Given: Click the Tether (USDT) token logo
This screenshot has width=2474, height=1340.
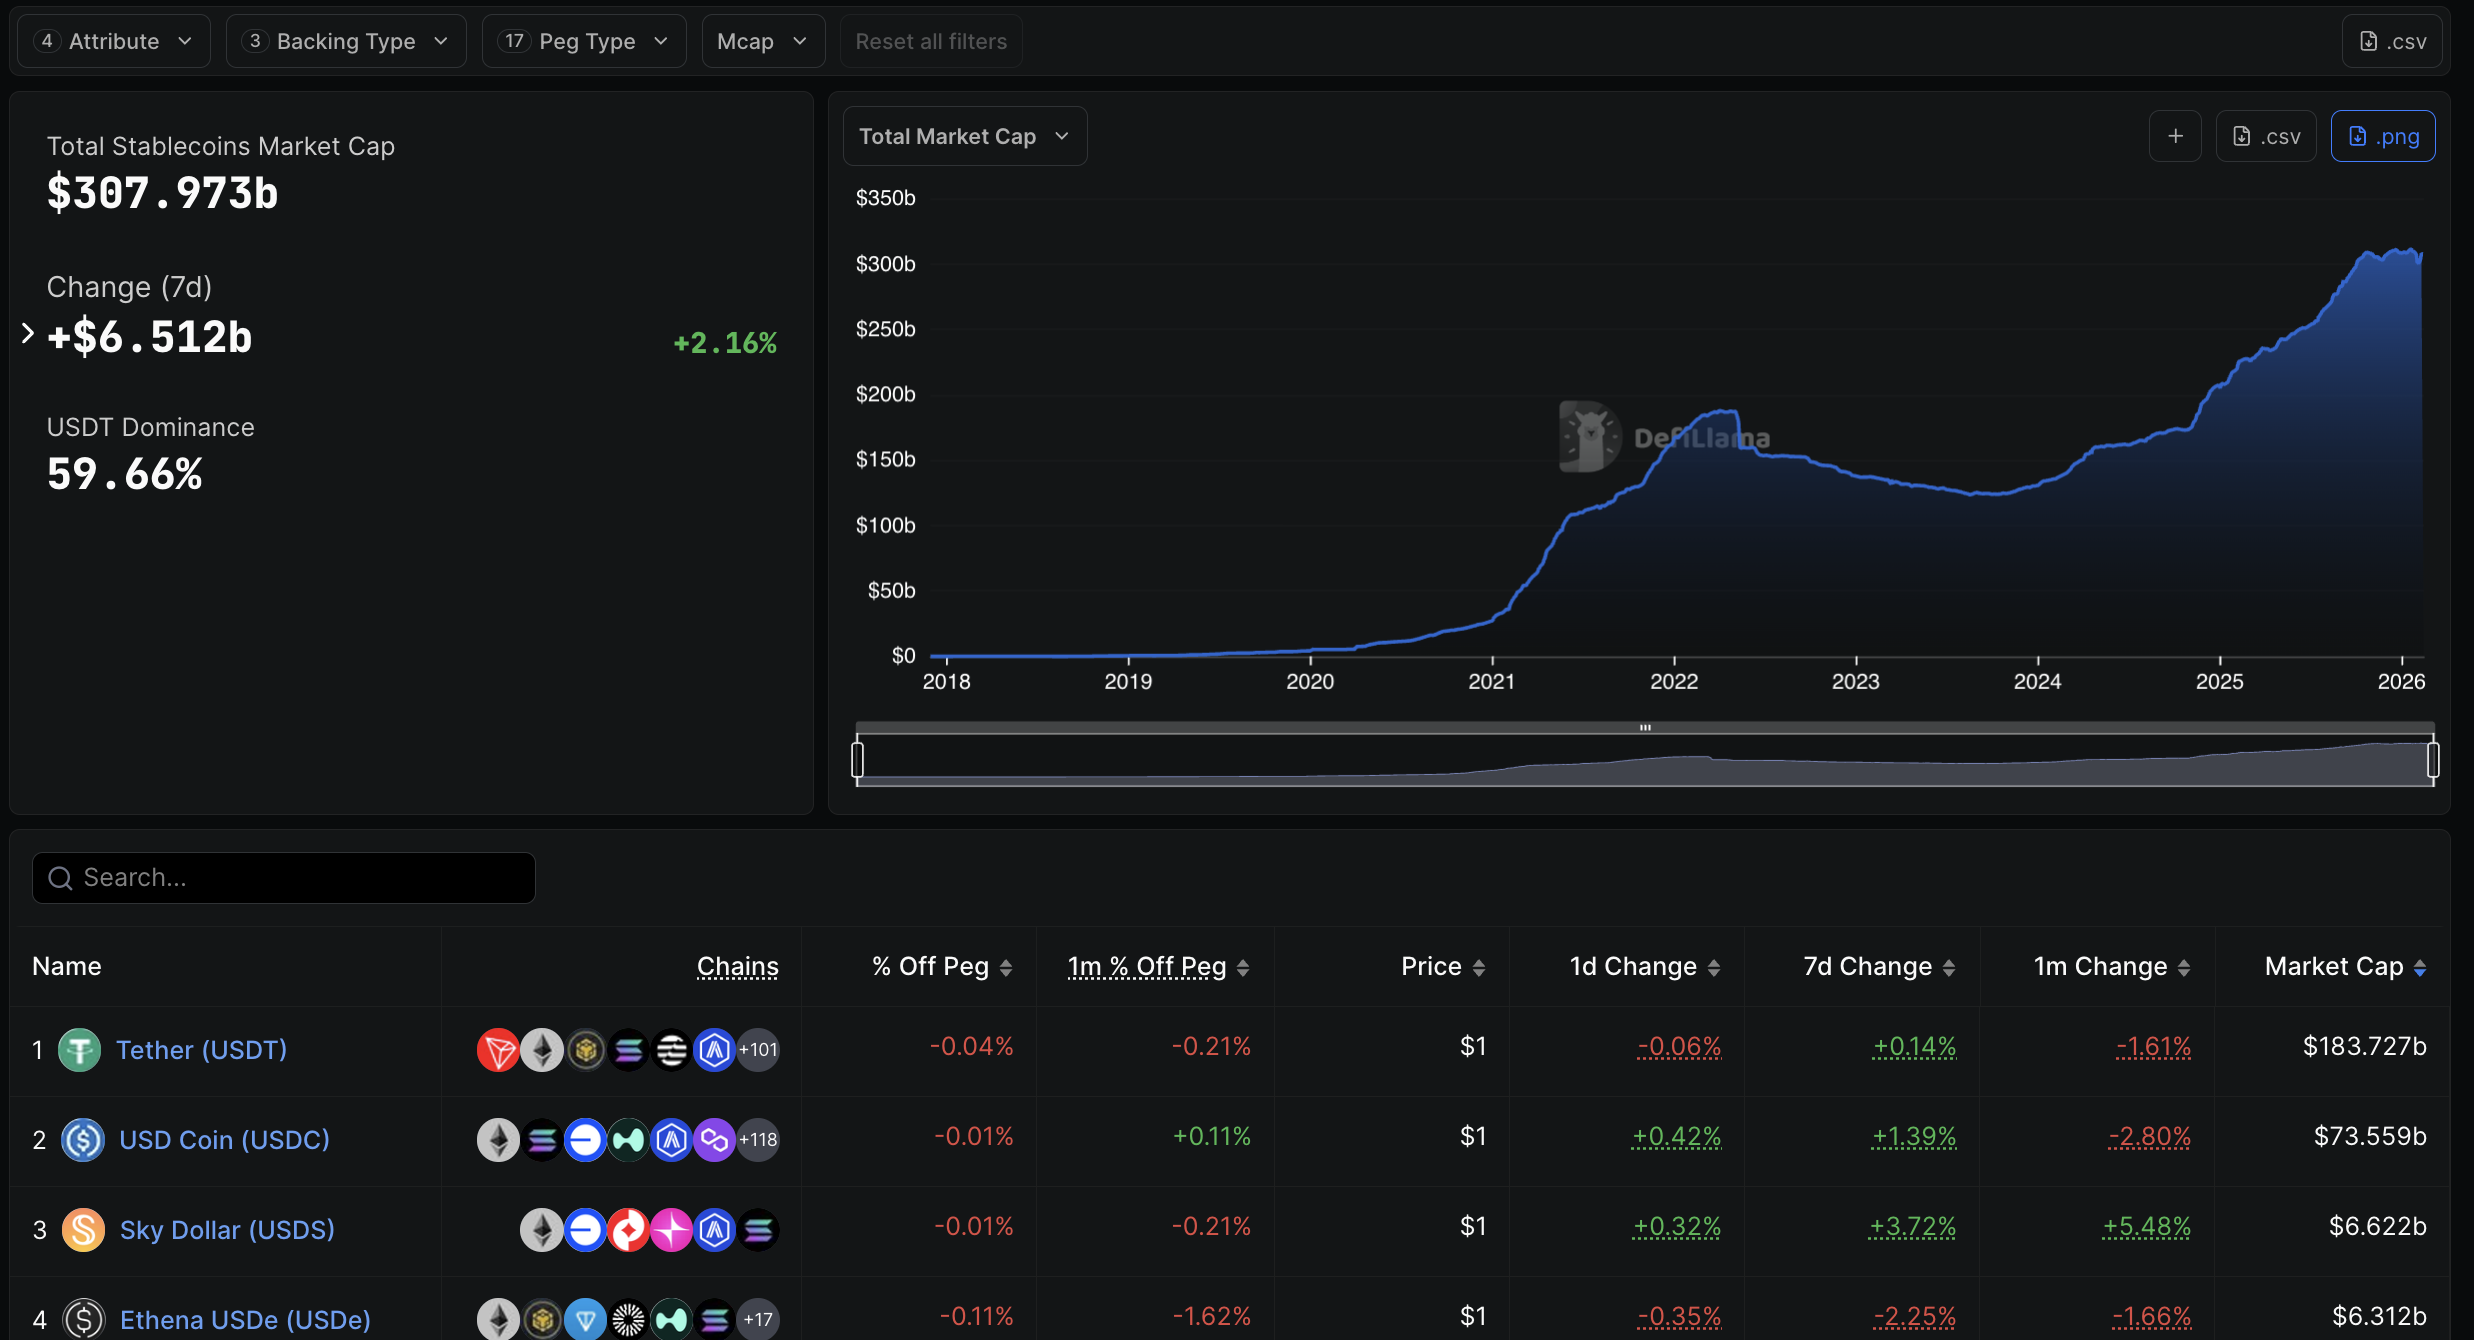Looking at the screenshot, I should point(80,1050).
